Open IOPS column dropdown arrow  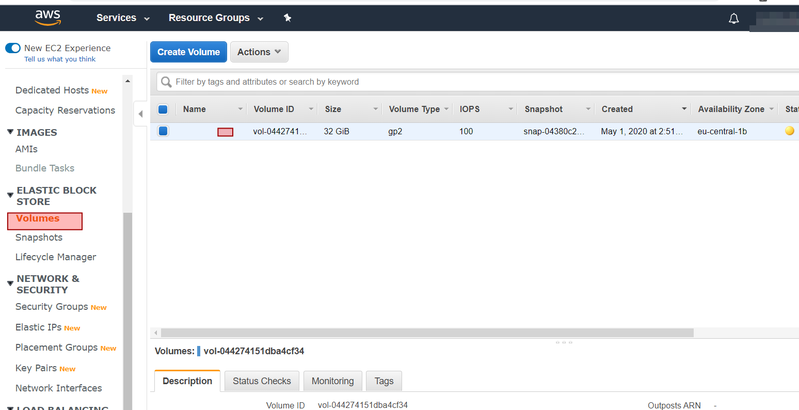[511, 109]
